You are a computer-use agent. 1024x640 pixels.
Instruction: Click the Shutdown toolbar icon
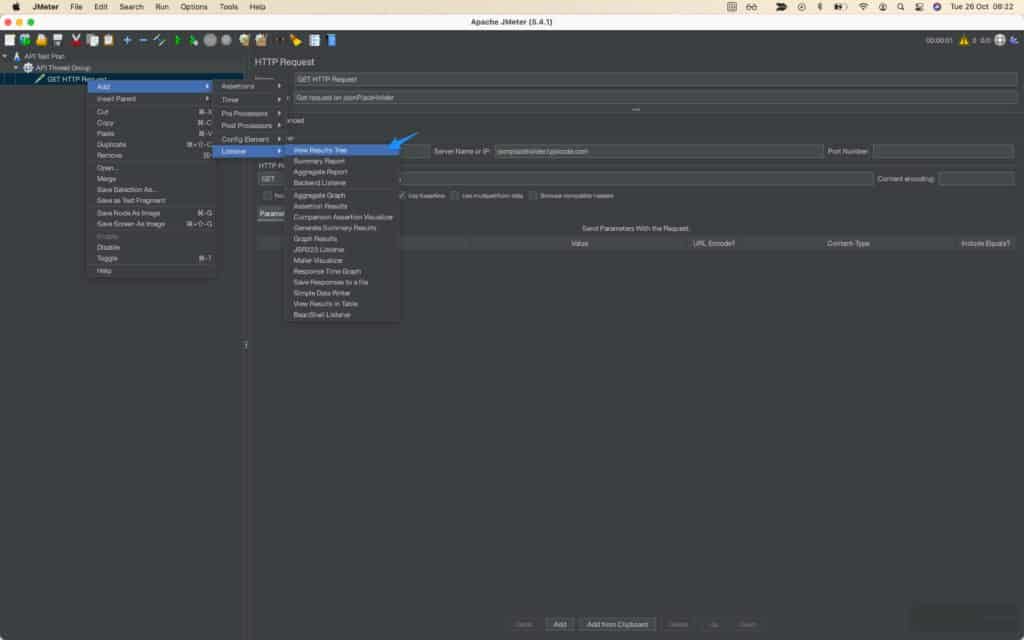(226, 40)
